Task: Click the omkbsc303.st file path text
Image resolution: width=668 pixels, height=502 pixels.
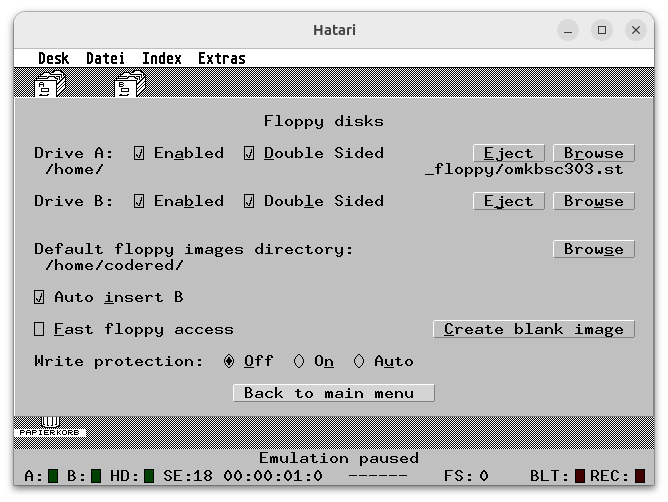Action: point(524,170)
